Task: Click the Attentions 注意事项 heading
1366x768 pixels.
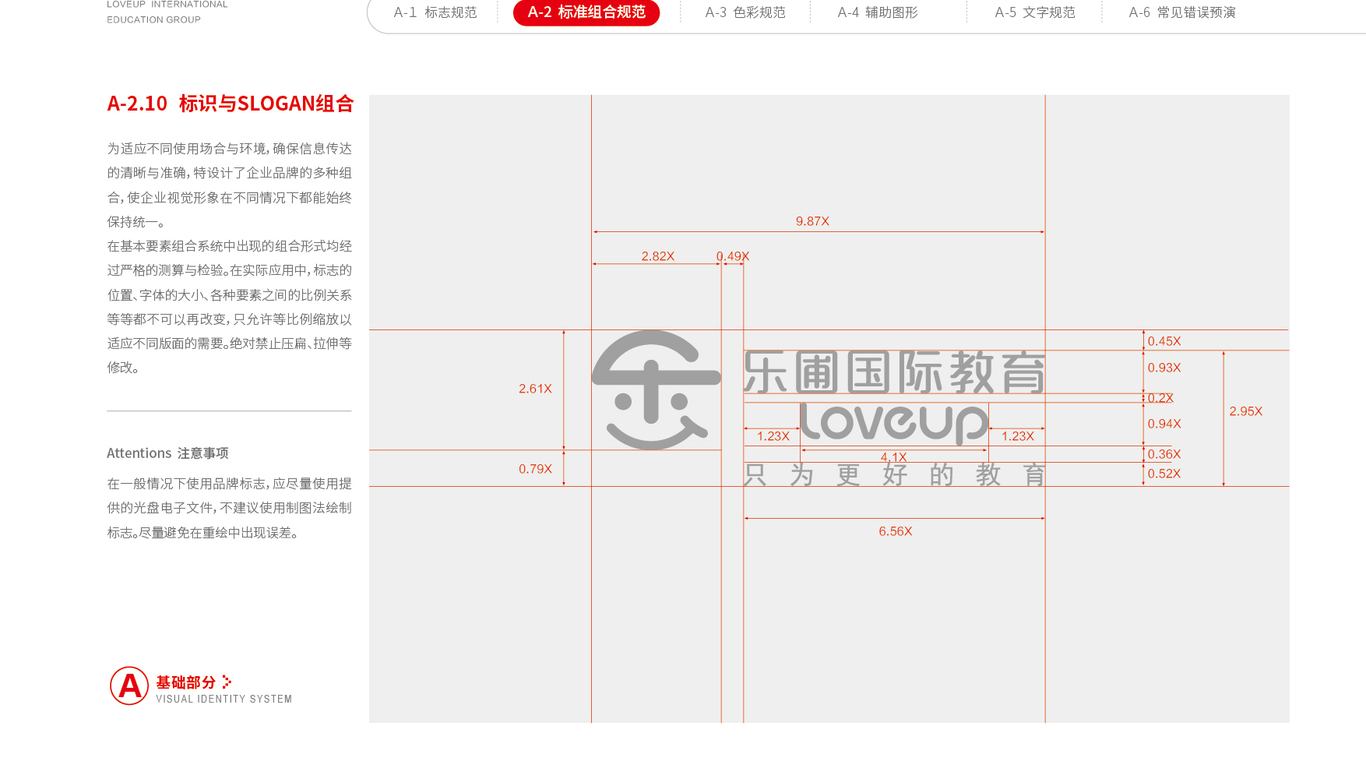Action: (168, 453)
